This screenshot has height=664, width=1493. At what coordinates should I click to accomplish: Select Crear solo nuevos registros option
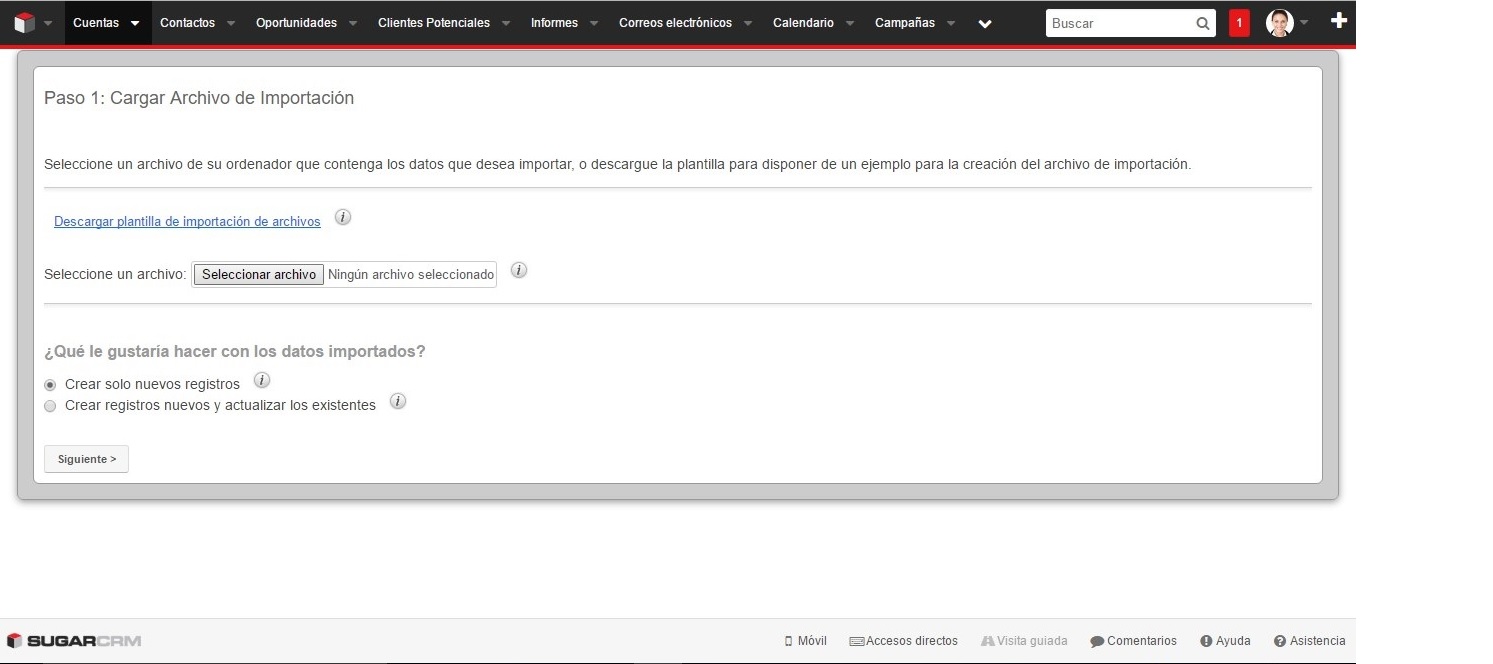(x=50, y=385)
